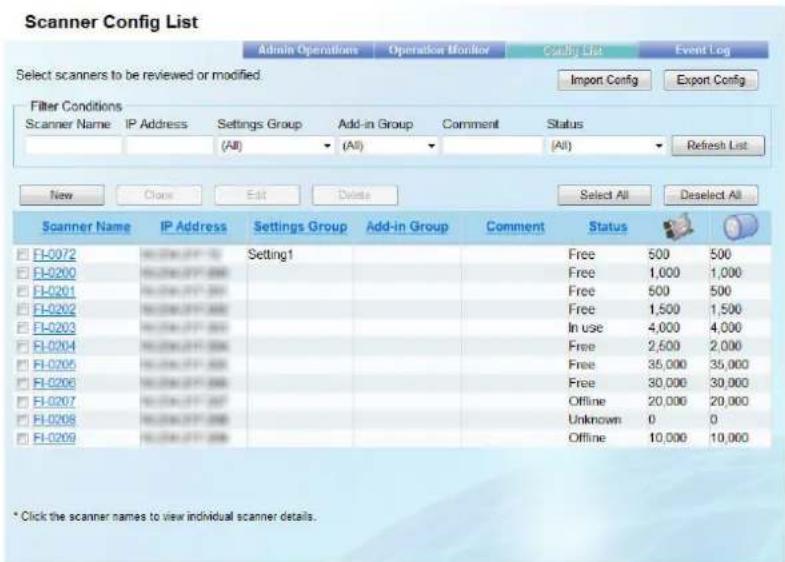Click Select All button

(x=604, y=195)
